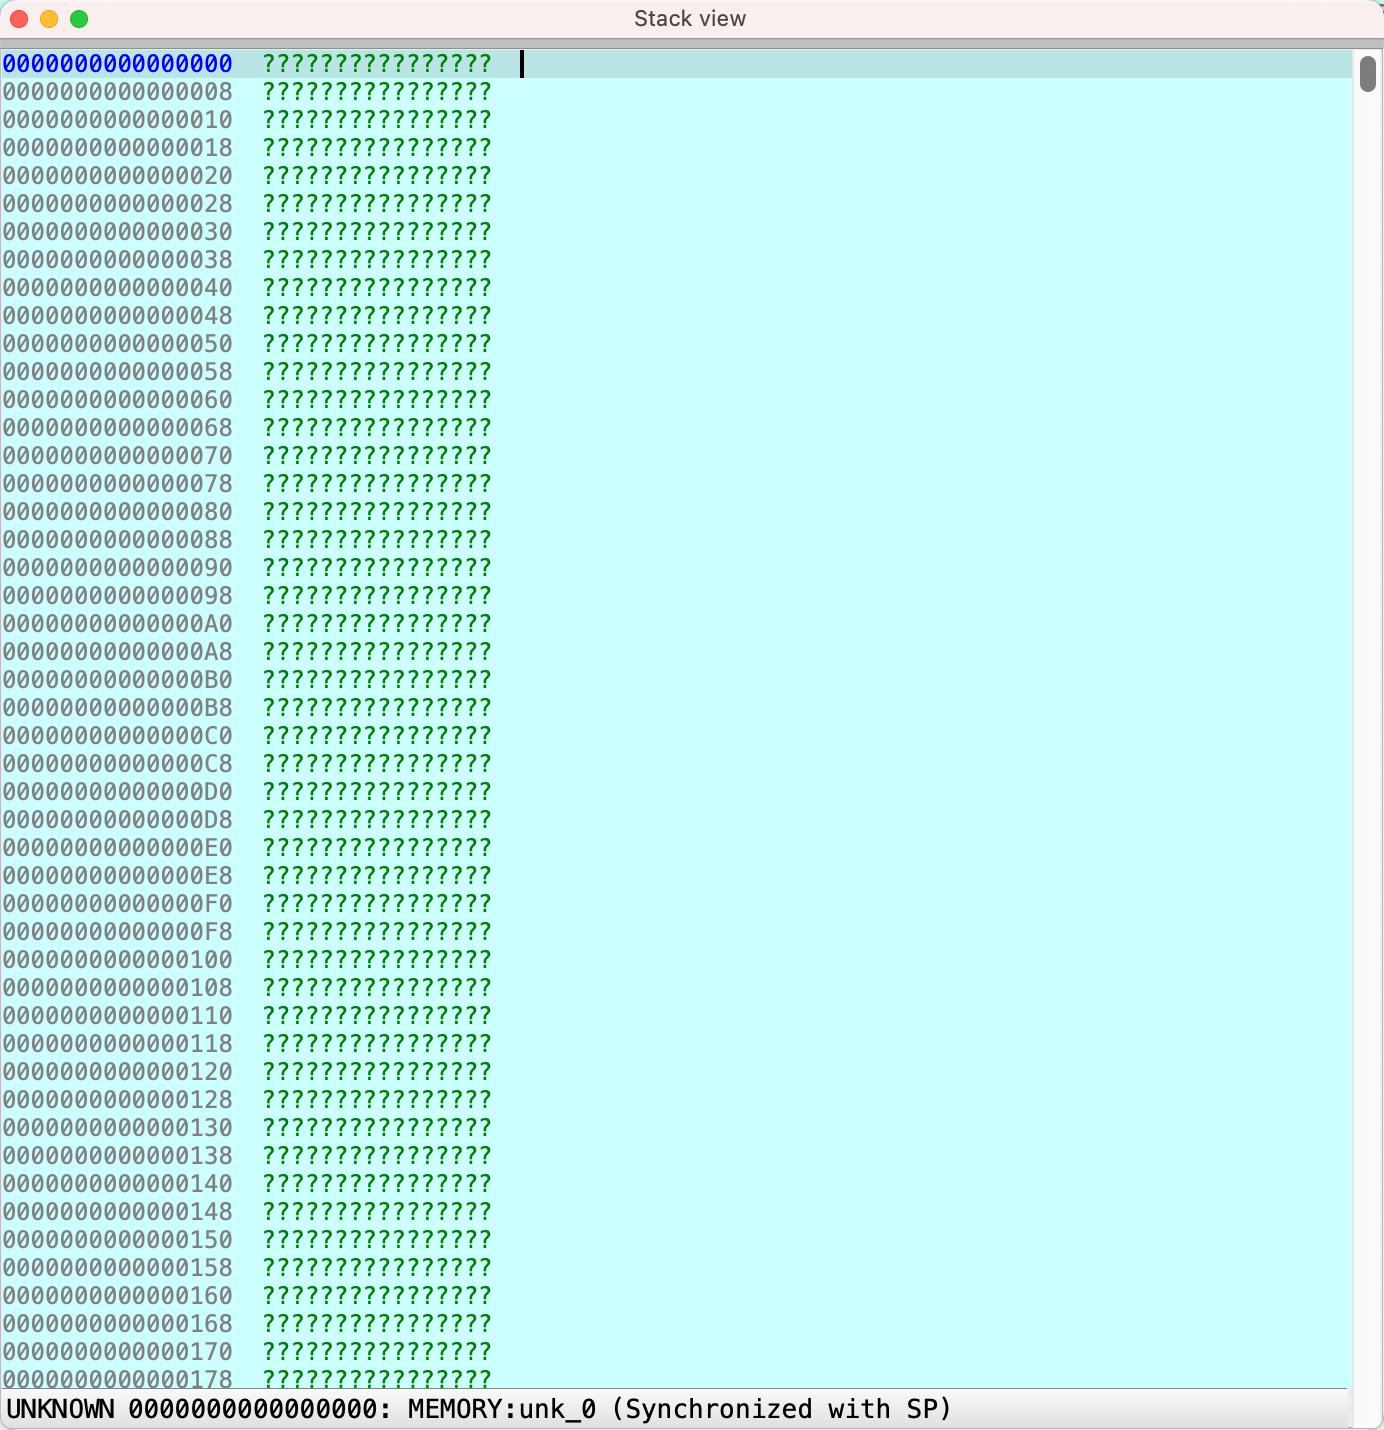Select stack address 0000000000000008
1384x1430 pixels.
point(118,92)
